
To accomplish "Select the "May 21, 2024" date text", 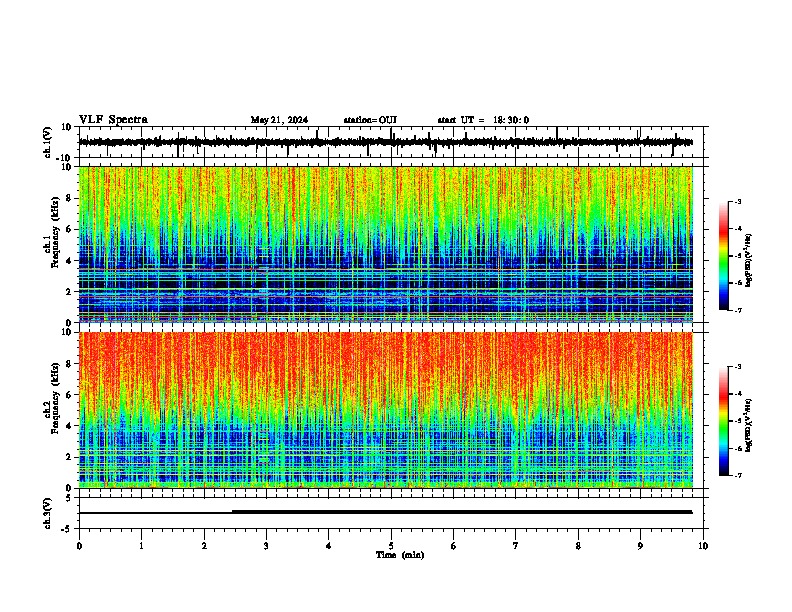I will click(279, 120).
